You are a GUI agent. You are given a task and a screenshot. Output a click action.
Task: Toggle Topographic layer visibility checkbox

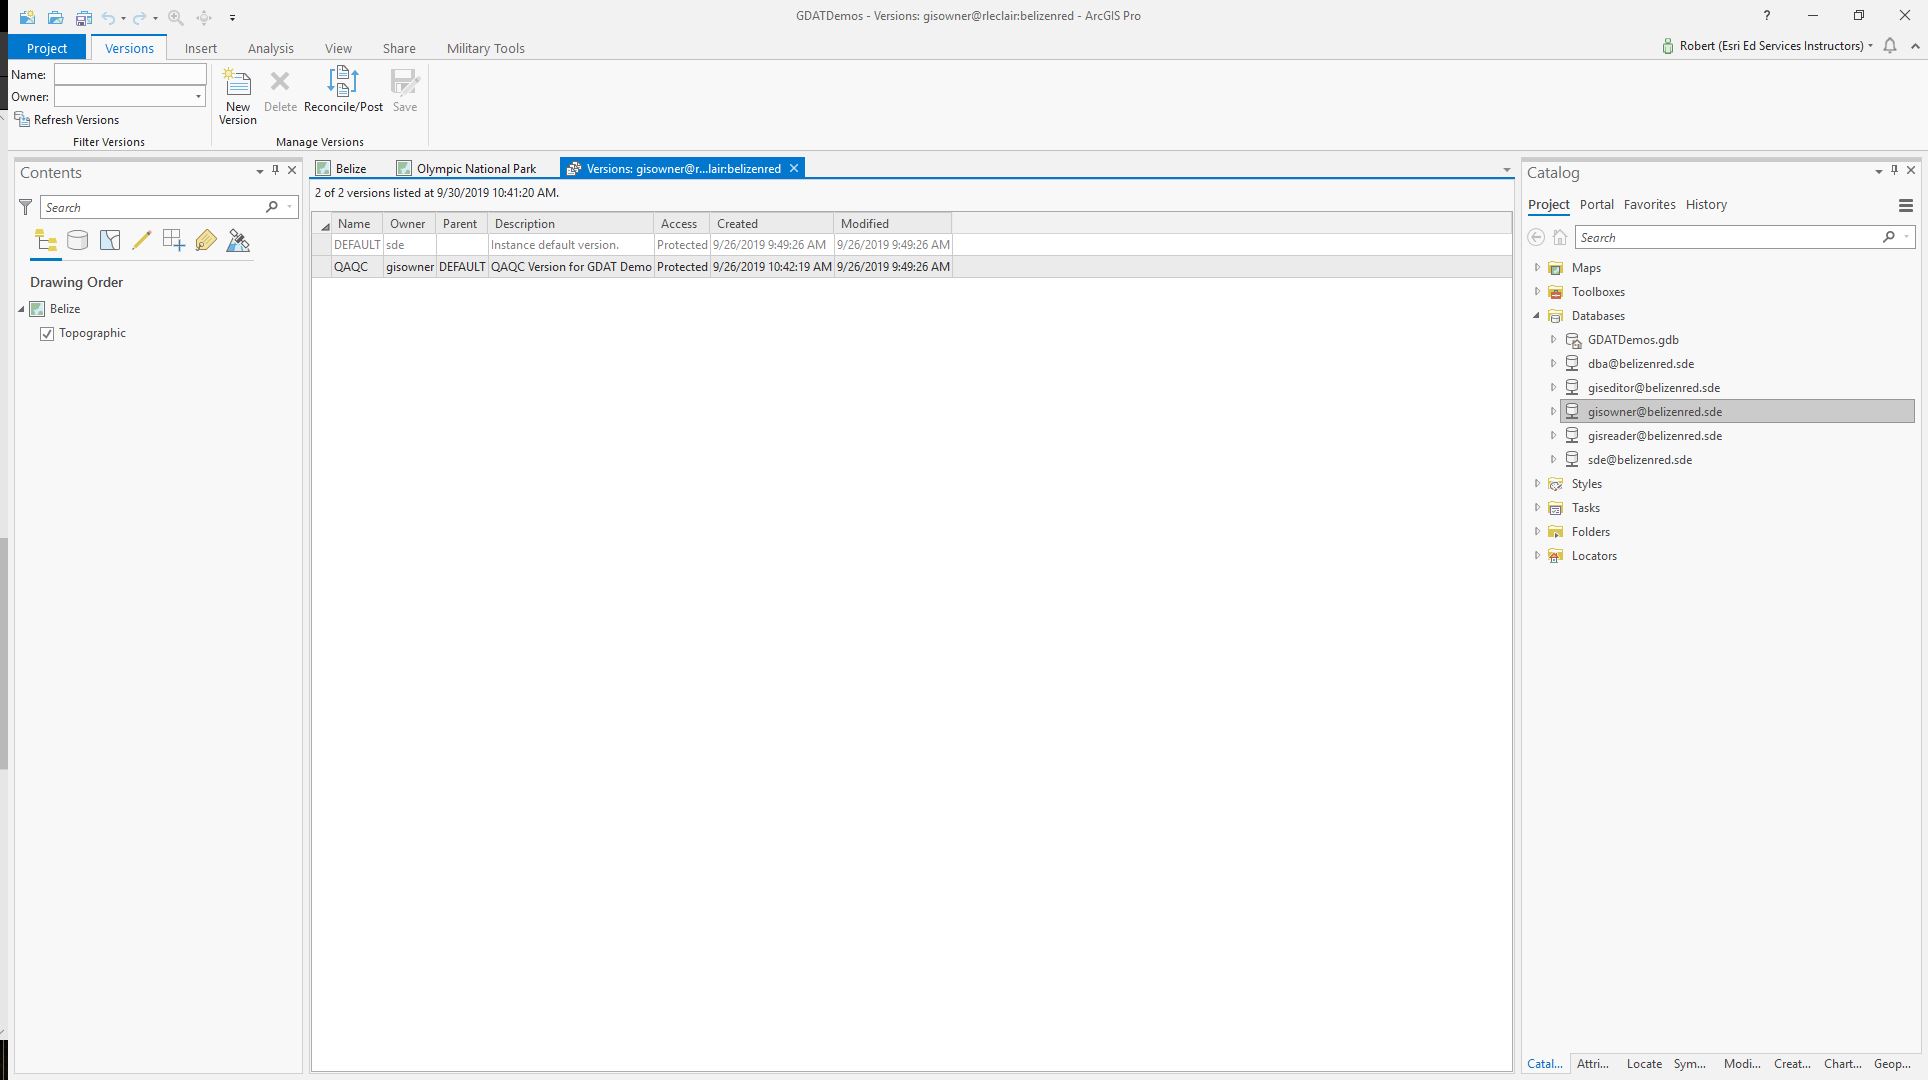pyautogui.click(x=47, y=334)
